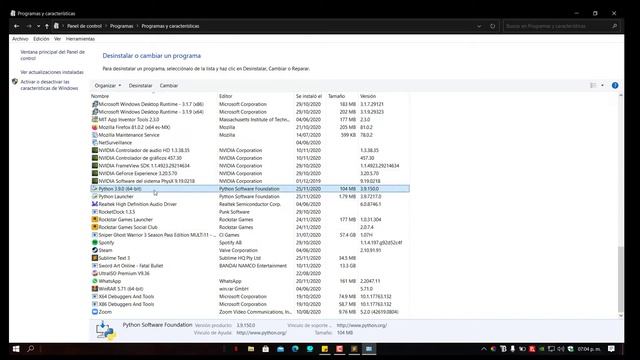The height and width of the screenshot is (360, 640).
Task: Open the Windows Start menu
Action: [16, 349]
